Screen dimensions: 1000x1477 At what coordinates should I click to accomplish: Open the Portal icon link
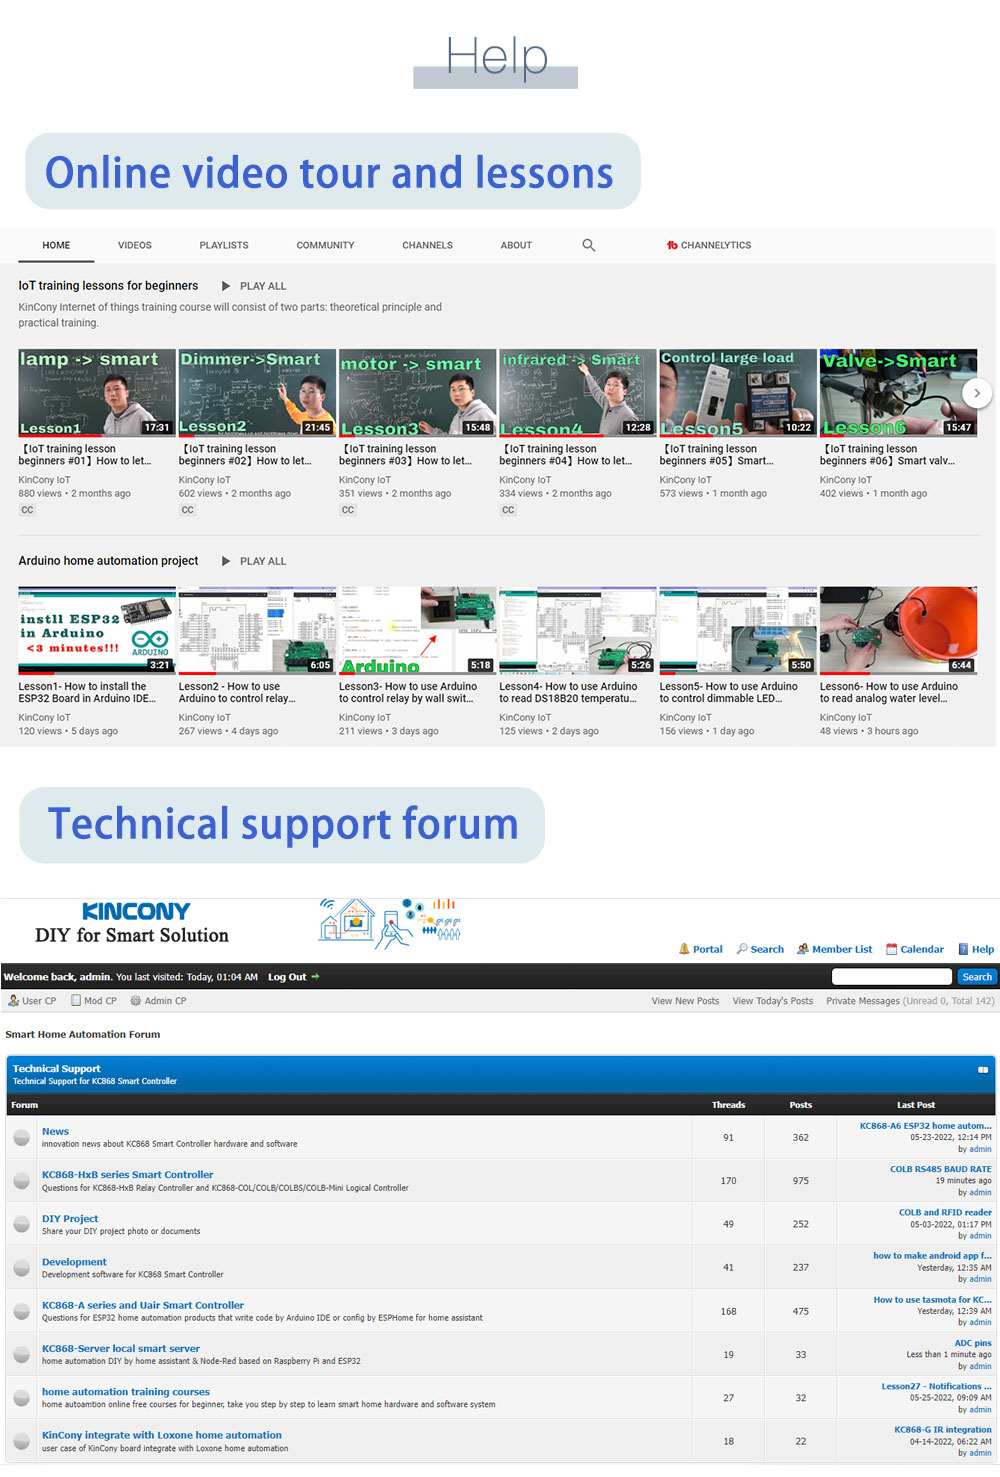(684, 949)
